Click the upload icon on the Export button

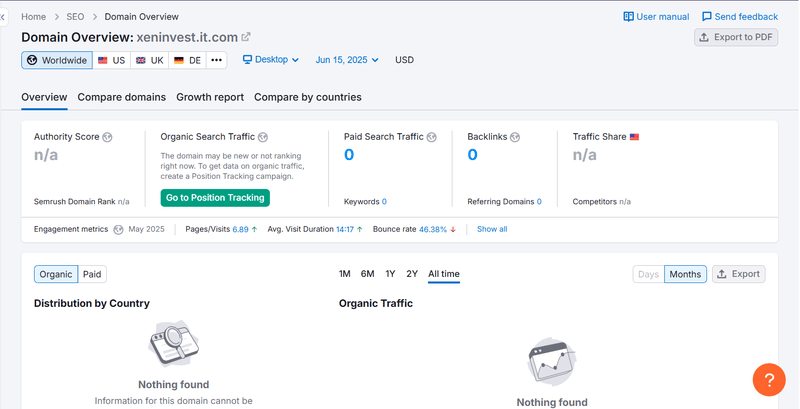click(721, 274)
